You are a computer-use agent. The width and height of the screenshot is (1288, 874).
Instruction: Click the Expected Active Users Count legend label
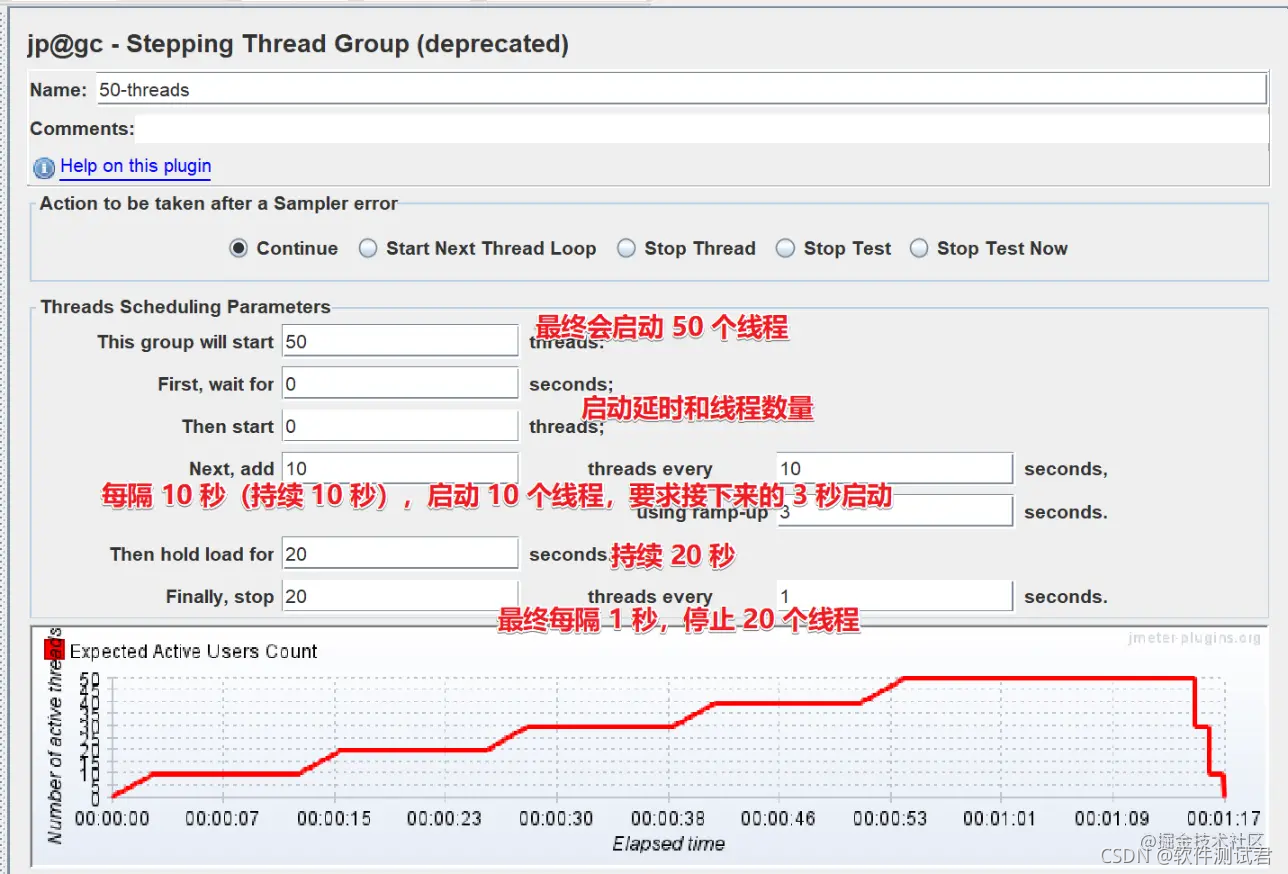tap(193, 651)
